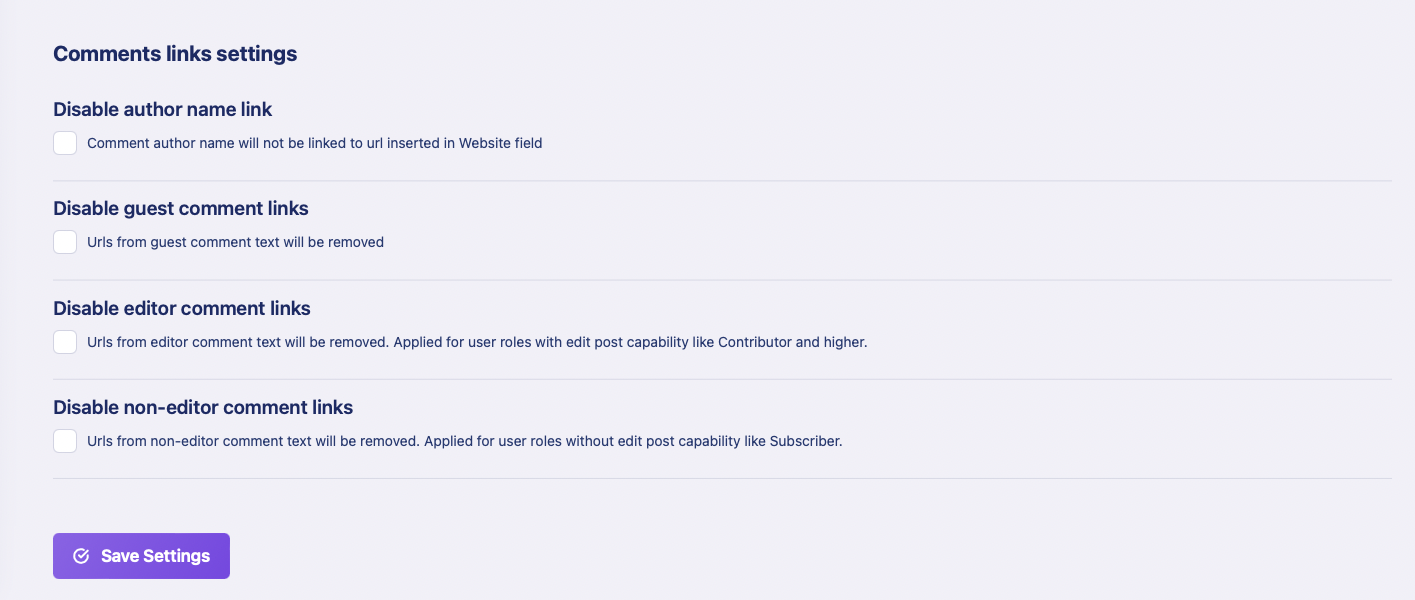Click the words 'without edit post capability'
This screenshot has width=1415, height=600.
click(x=653, y=441)
